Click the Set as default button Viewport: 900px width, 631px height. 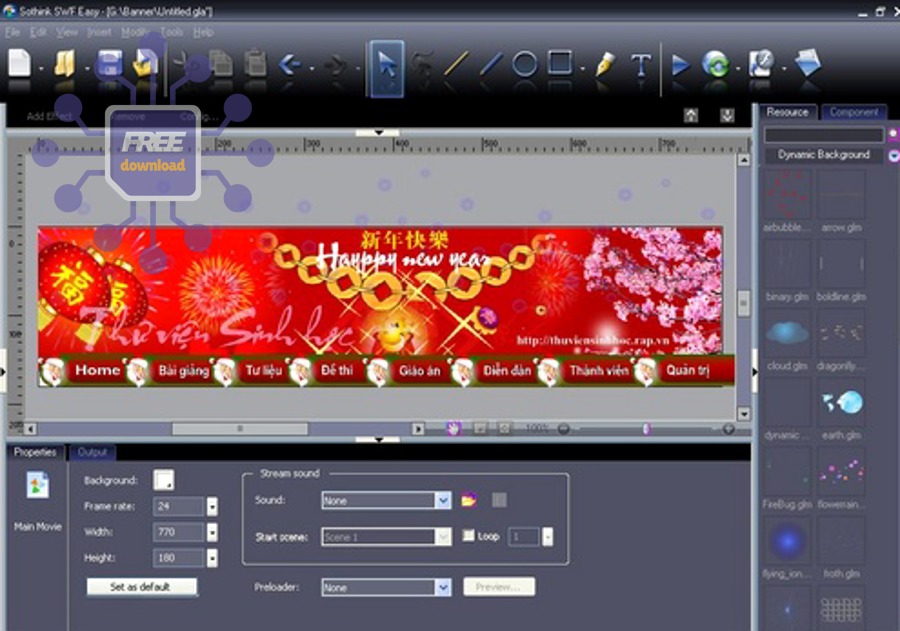click(141, 587)
